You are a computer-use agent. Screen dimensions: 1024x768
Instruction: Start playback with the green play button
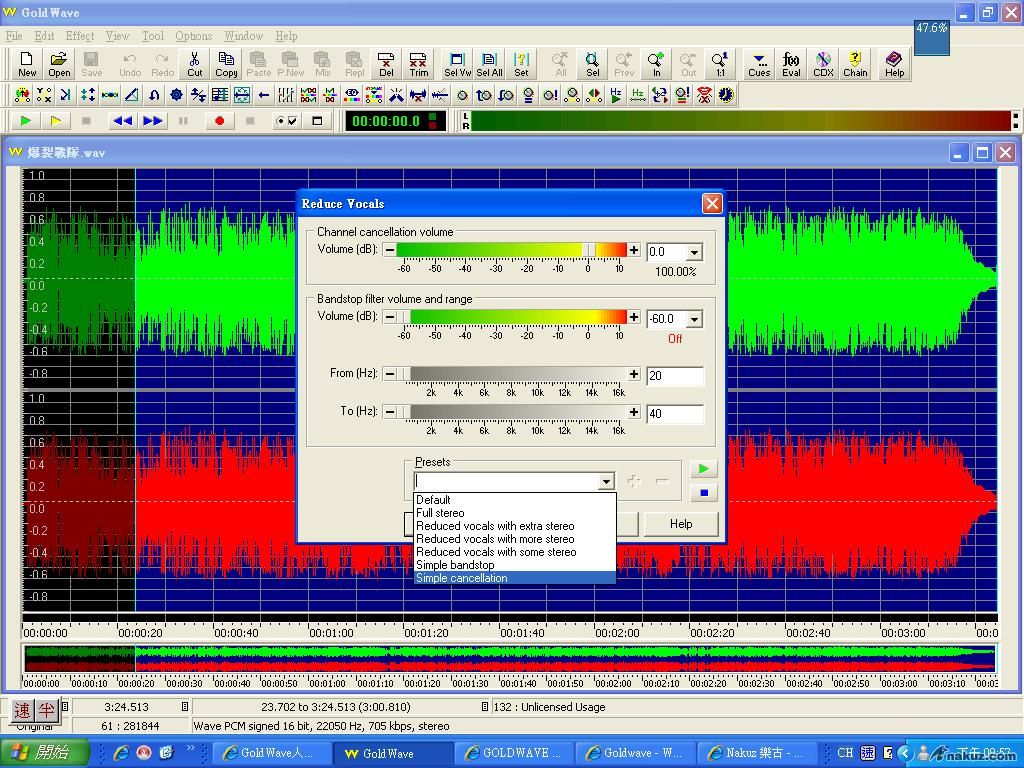tap(26, 121)
